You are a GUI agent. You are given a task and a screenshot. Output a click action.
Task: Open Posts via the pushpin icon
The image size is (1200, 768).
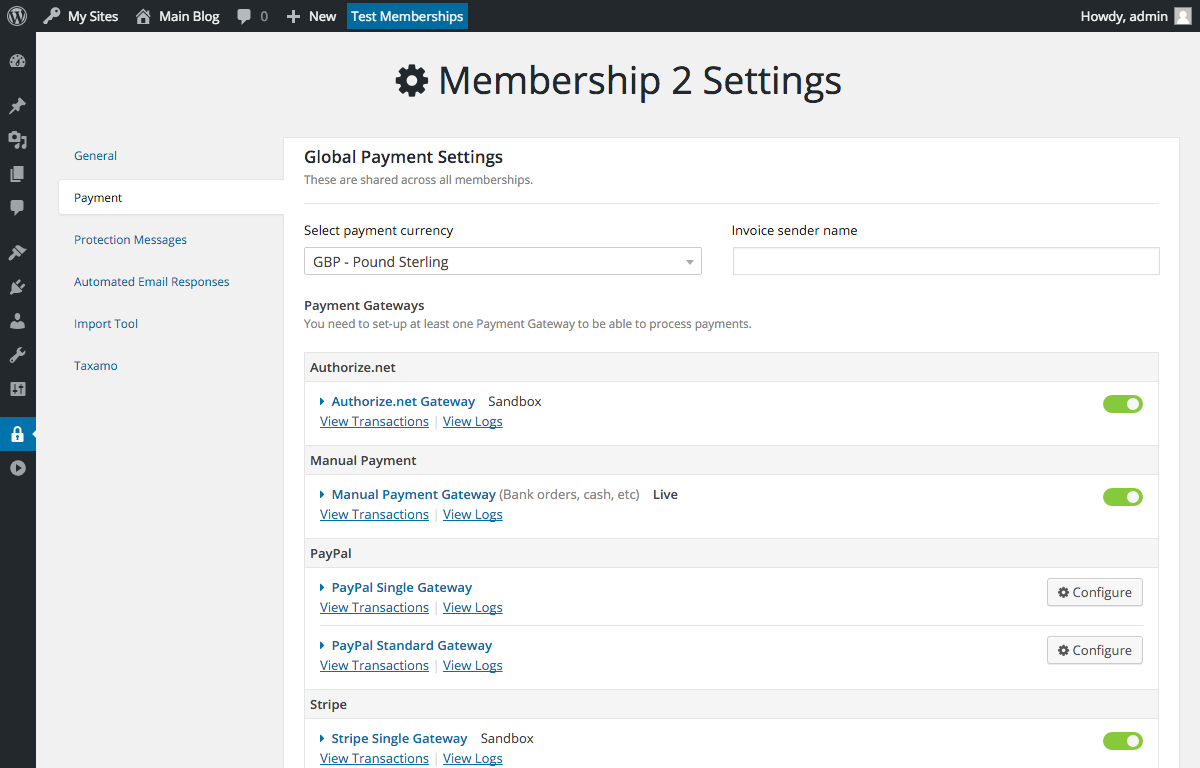click(17, 106)
